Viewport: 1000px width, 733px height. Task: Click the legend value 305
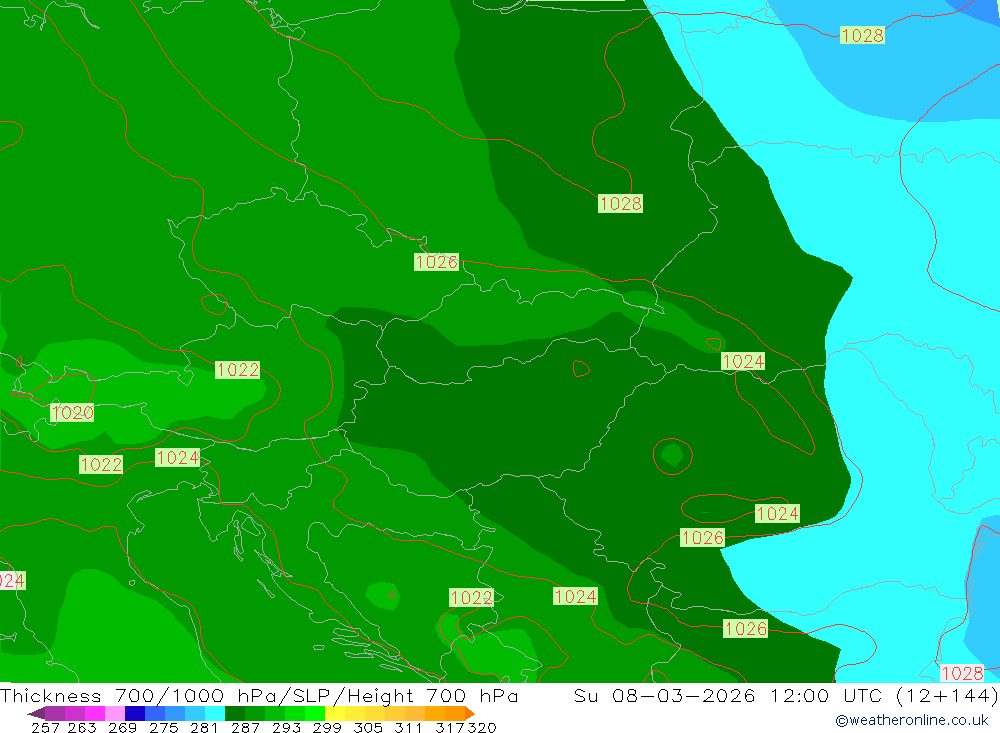(x=367, y=727)
